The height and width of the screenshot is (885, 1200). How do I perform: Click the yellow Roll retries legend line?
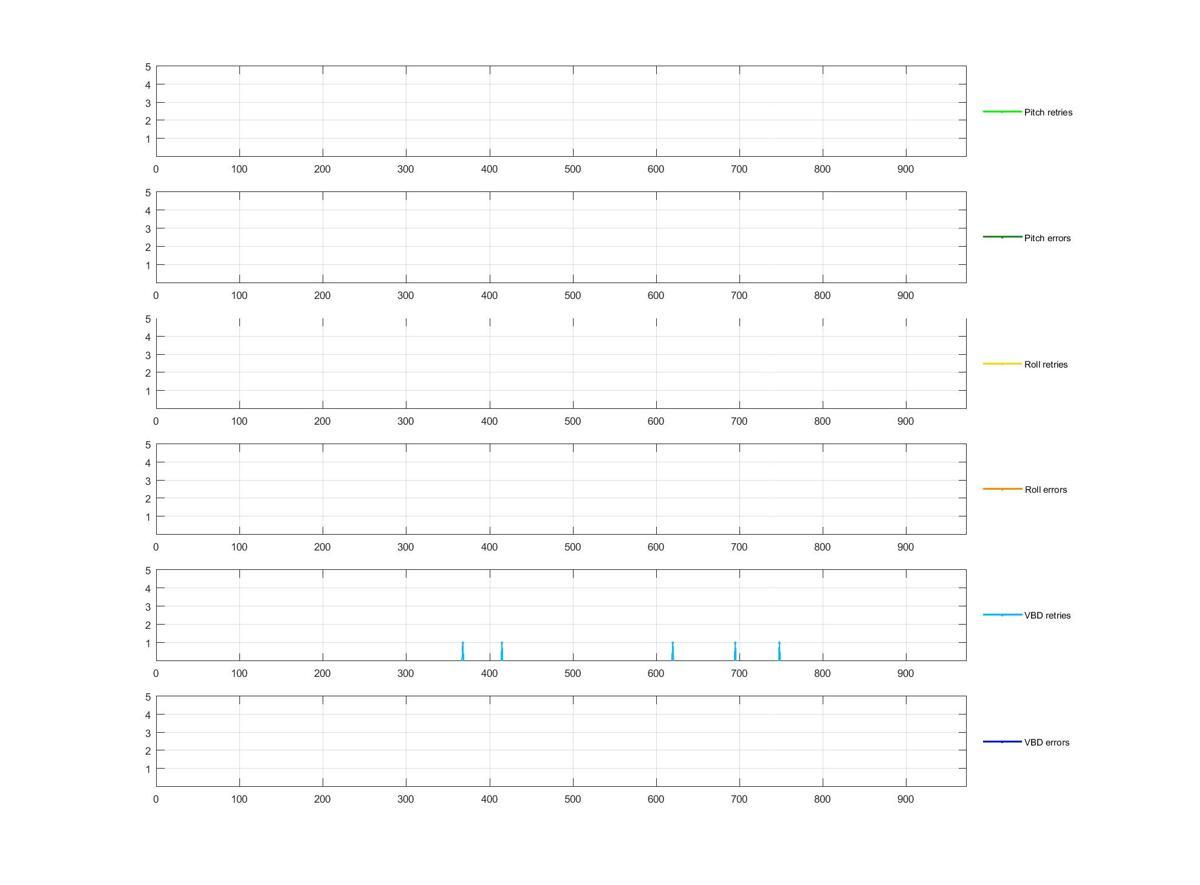(1002, 363)
